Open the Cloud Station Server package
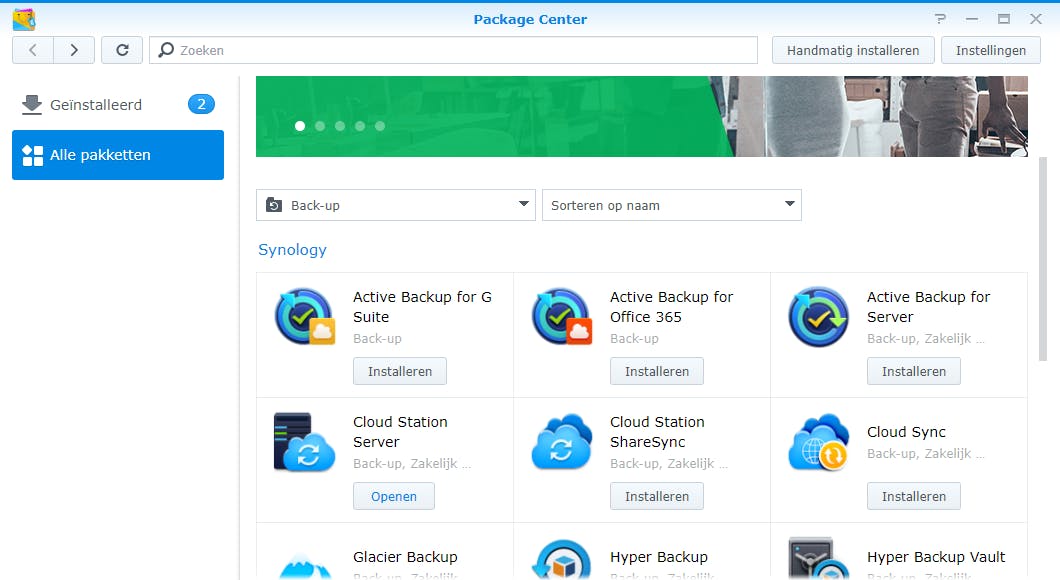The image size is (1060, 580). (x=393, y=496)
